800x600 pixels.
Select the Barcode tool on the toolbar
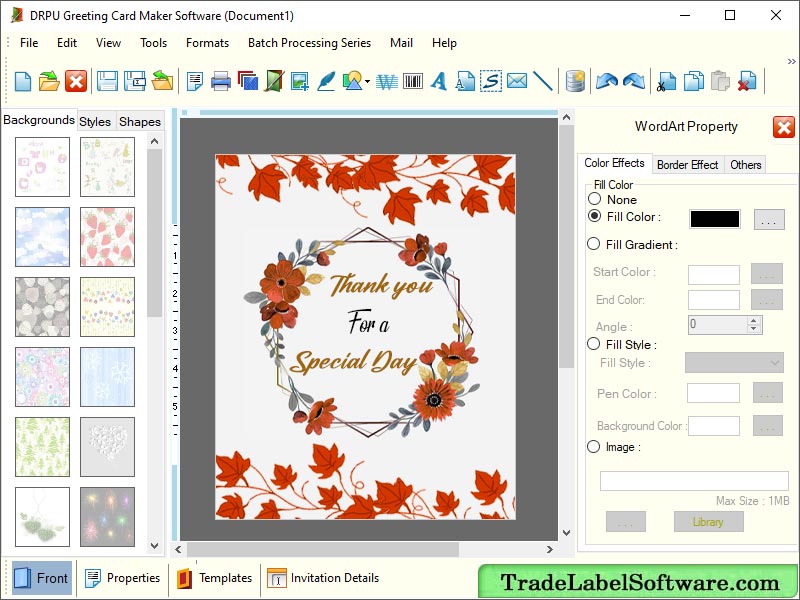pyautogui.click(x=413, y=82)
